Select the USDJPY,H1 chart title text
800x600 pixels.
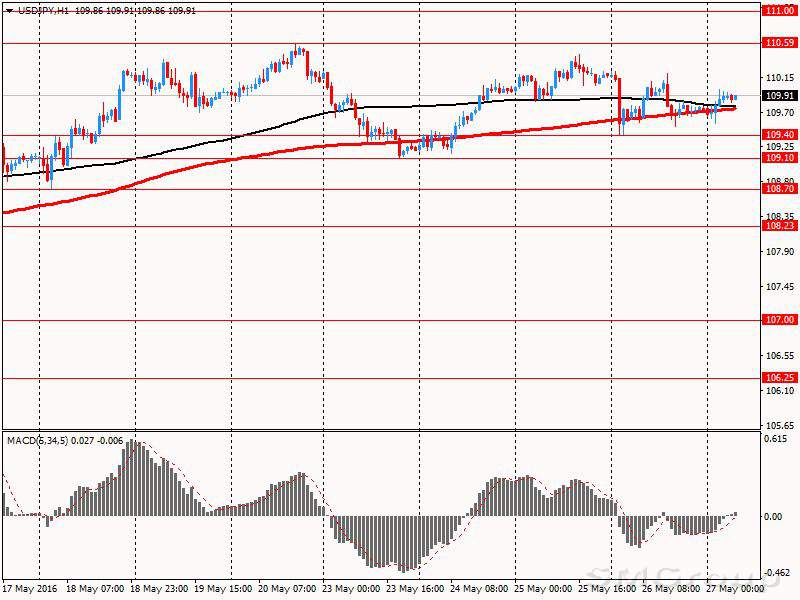click(43, 8)
